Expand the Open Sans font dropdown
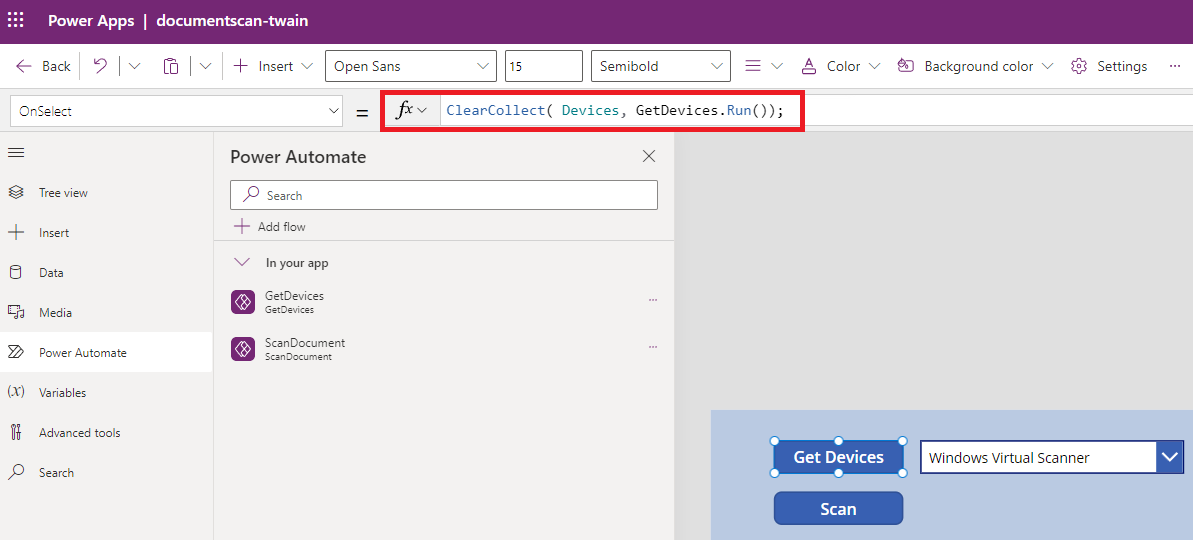The image size is (1193, 540). pyautogui.click(x=410, y=66)
